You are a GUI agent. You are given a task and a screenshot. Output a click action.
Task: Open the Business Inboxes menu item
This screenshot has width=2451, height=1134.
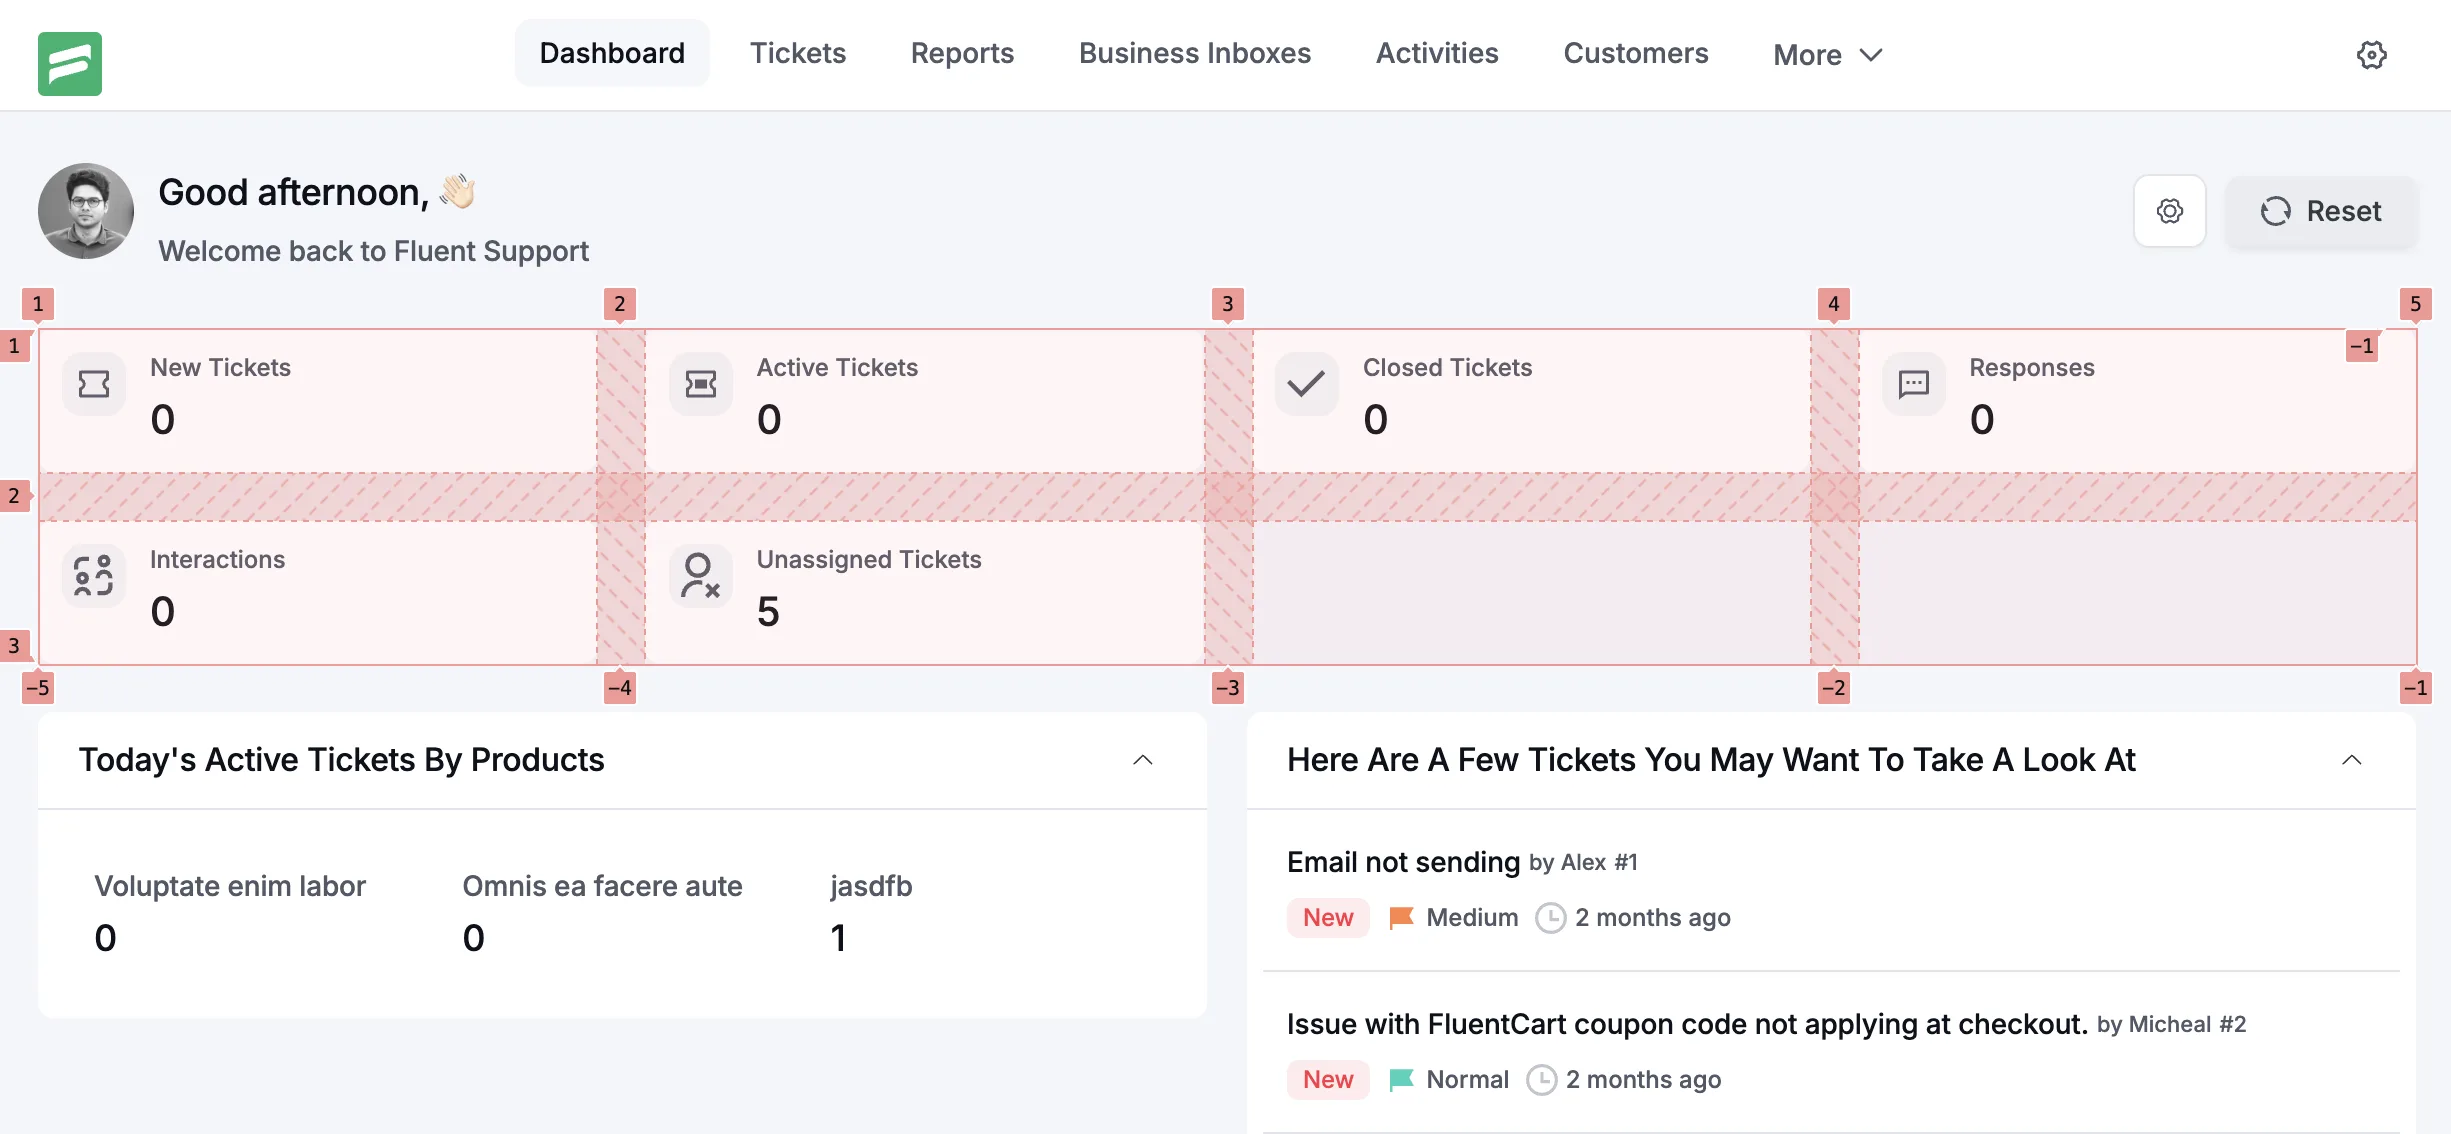1194,53
